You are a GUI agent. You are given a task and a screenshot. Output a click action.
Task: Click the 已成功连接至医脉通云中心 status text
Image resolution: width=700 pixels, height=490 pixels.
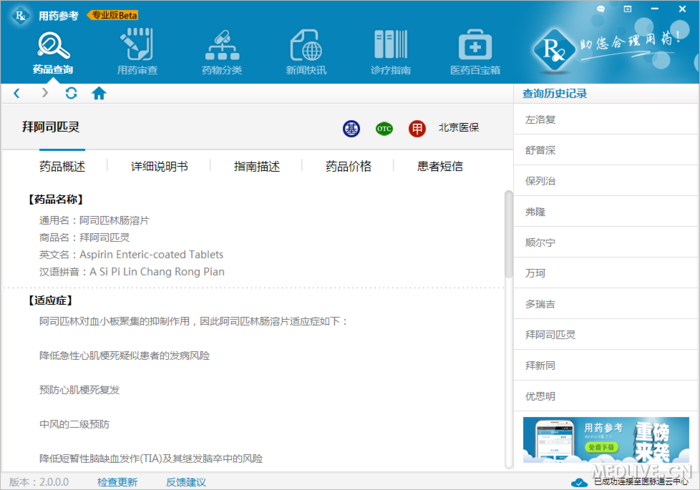[x=641, y=482]
